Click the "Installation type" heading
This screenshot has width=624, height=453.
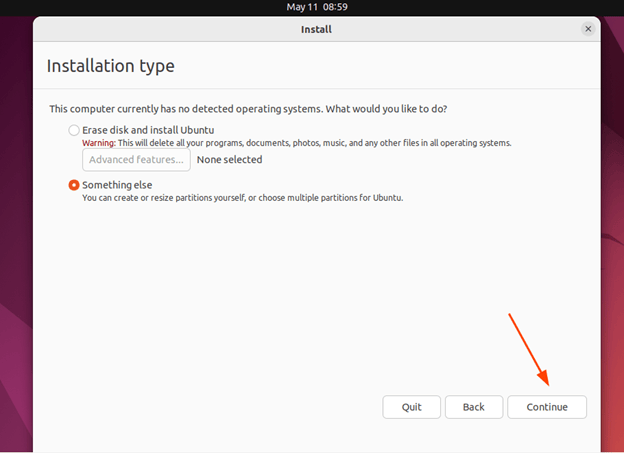click(111, 66)
